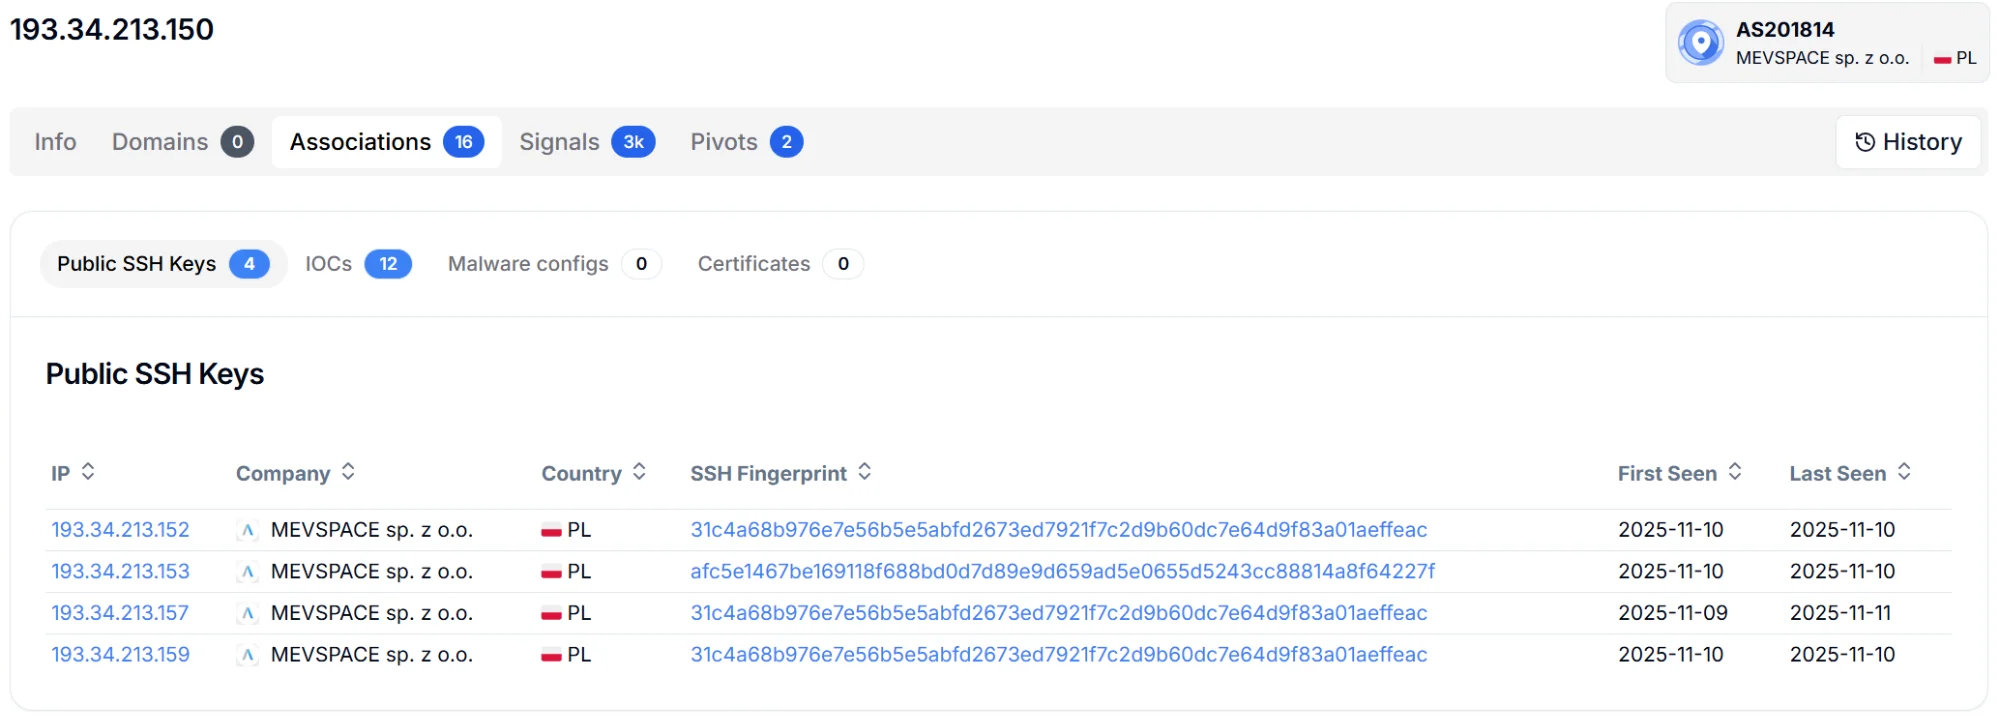Sort table by Country column arrows
This screenshot has height=720, width=2000.
click(639, 472)
